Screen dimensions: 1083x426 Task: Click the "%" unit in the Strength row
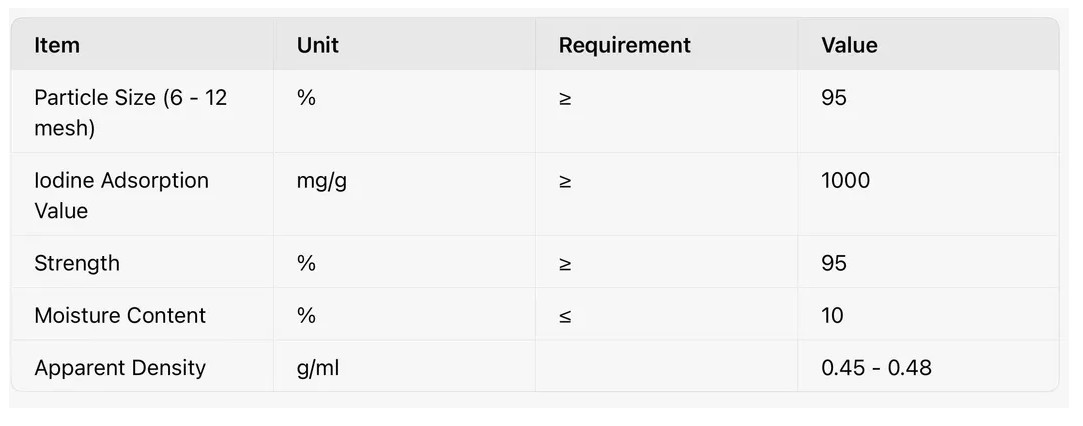tap(306, 263)
